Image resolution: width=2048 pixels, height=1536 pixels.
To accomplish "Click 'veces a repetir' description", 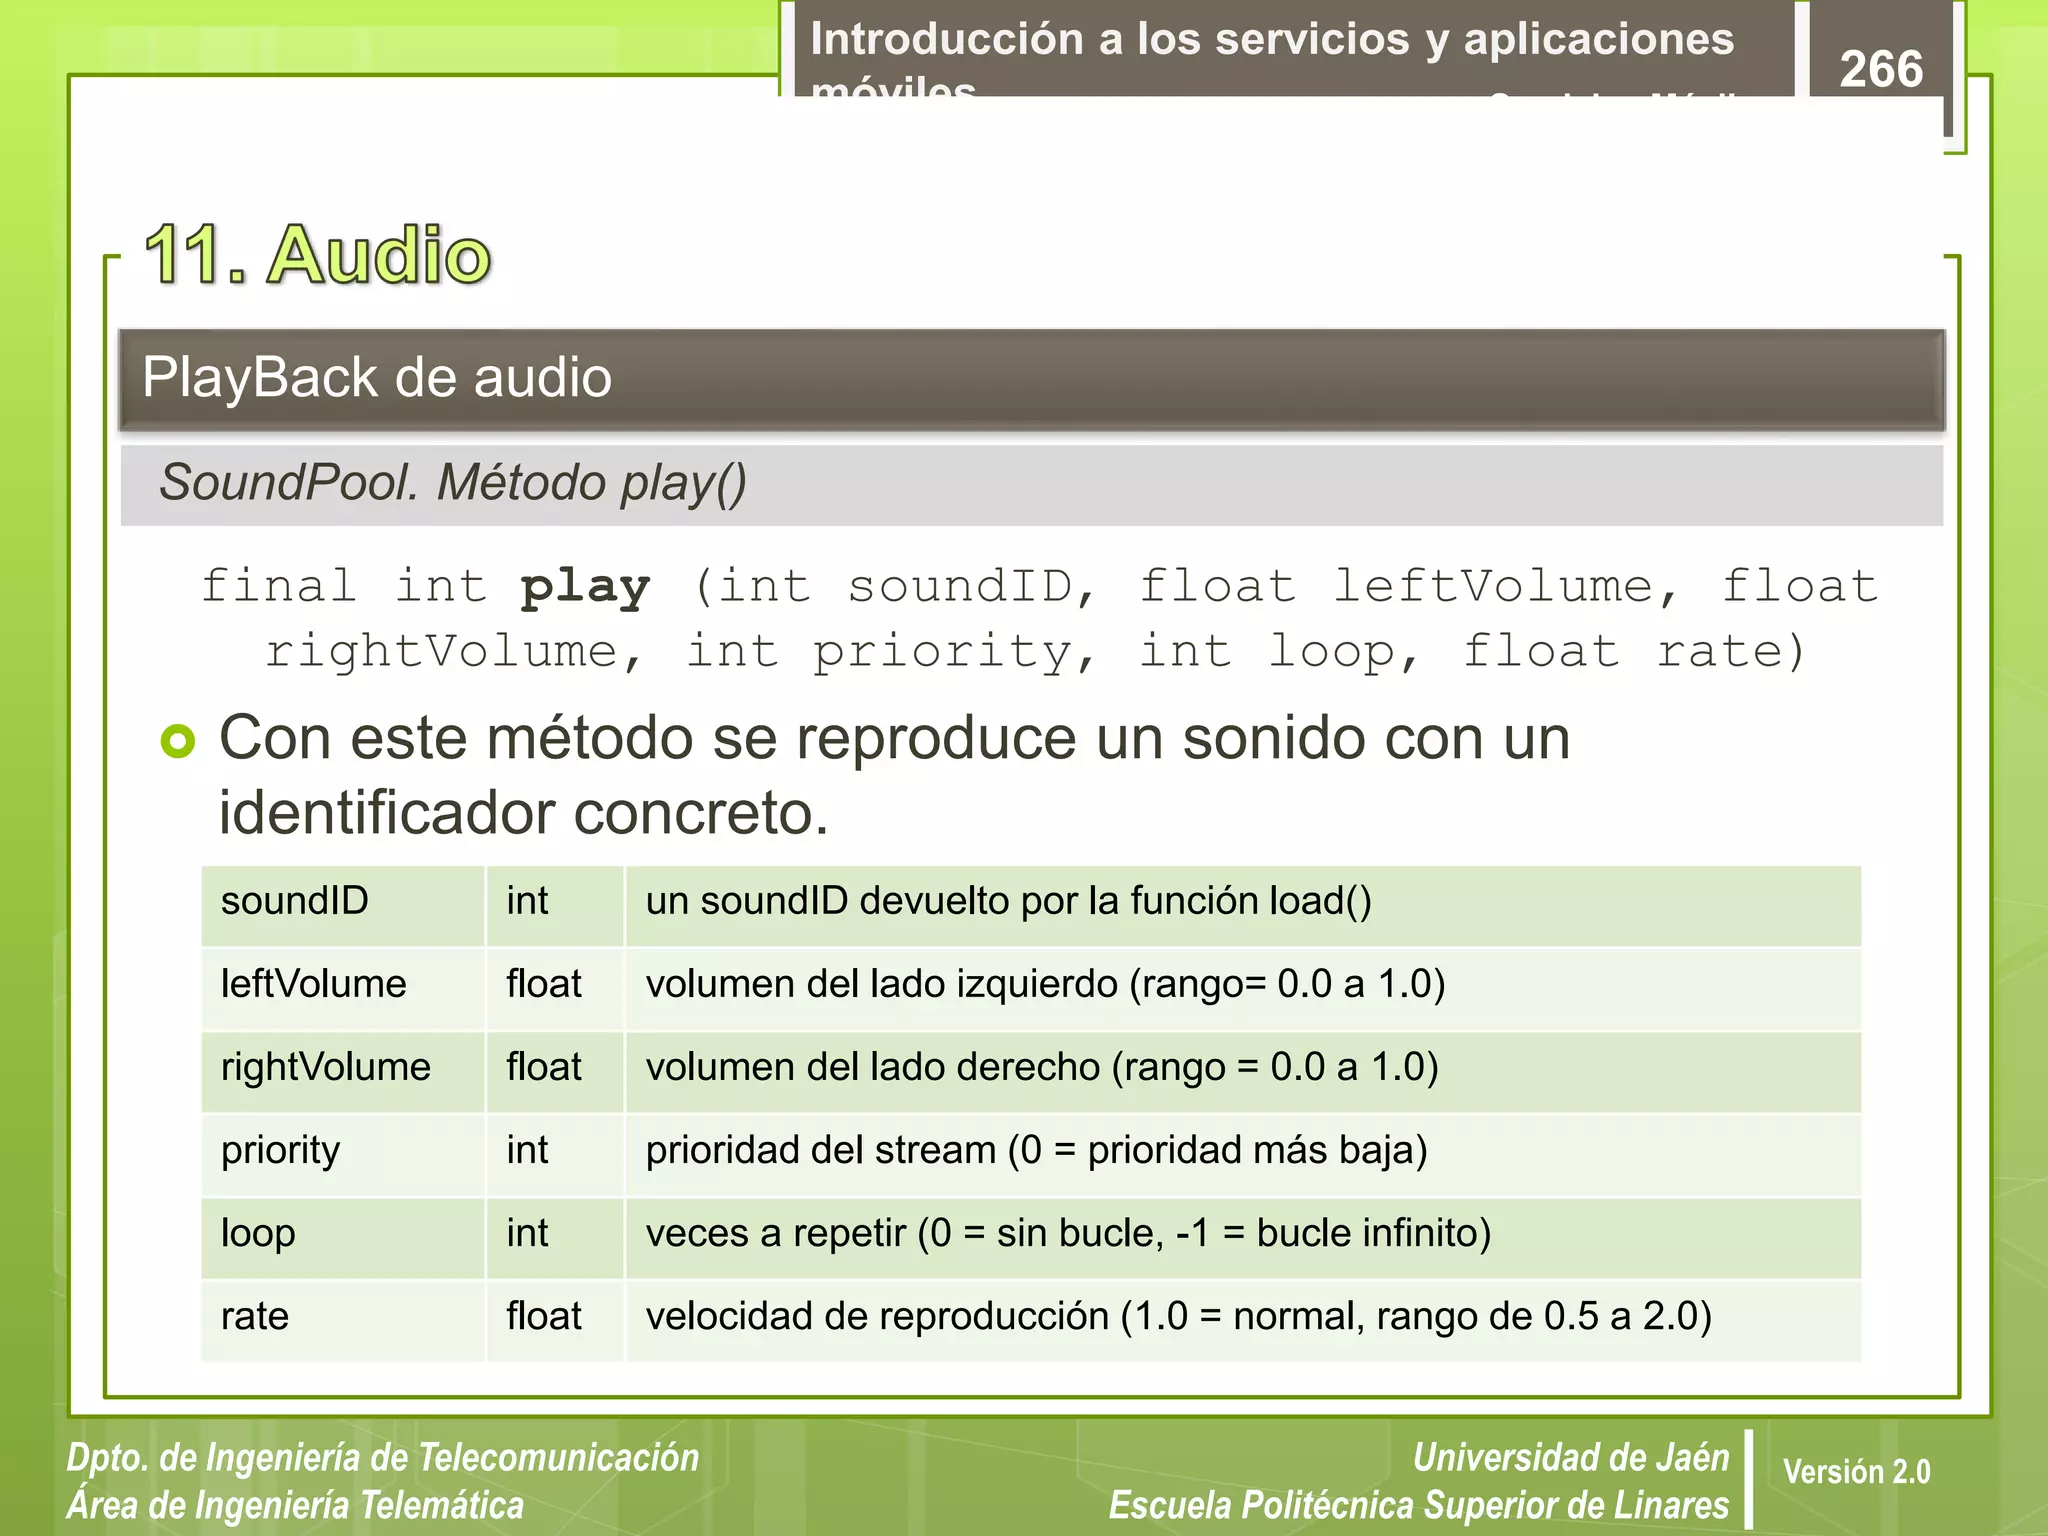I will tap(1068, 1234).
